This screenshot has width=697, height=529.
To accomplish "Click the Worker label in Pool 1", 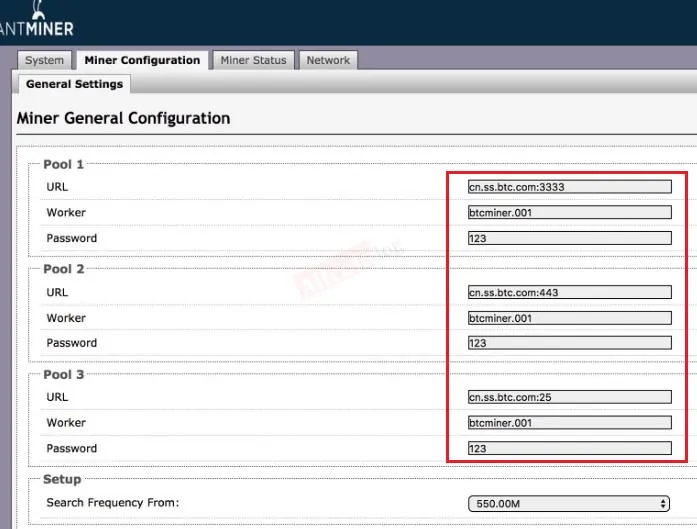I will tap(66, 212).
